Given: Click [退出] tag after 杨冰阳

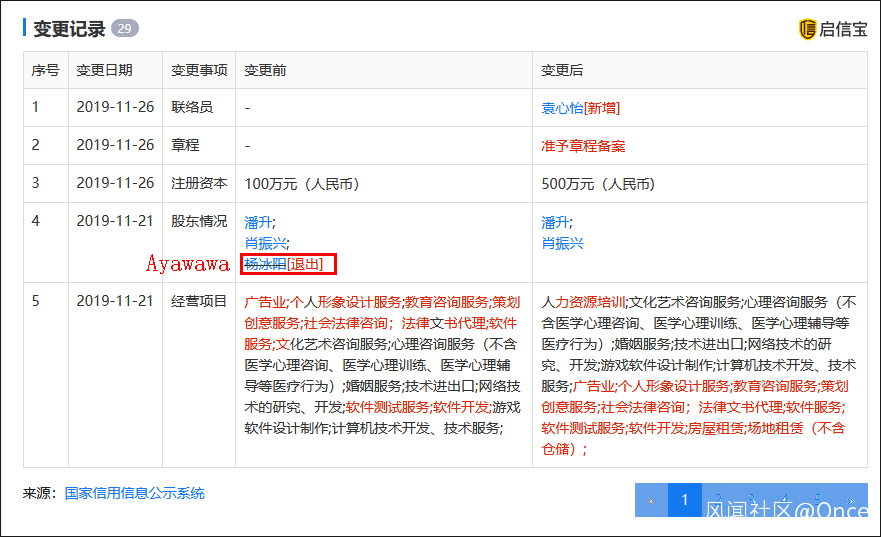Looking at the screenshot, I should click(x=305, y=264).
